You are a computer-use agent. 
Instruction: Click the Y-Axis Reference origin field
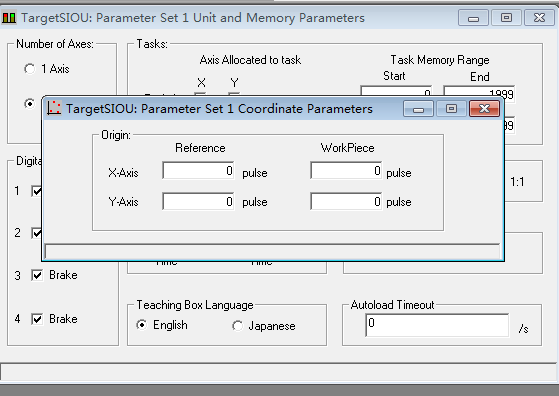click(198, 202)
